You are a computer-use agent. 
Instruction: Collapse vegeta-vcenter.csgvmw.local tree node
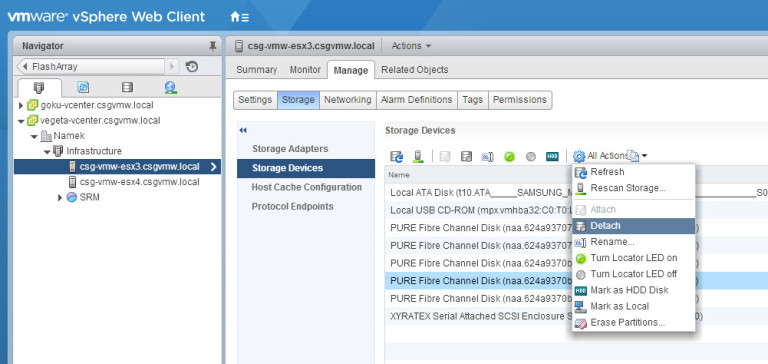[x=21, y=121]
